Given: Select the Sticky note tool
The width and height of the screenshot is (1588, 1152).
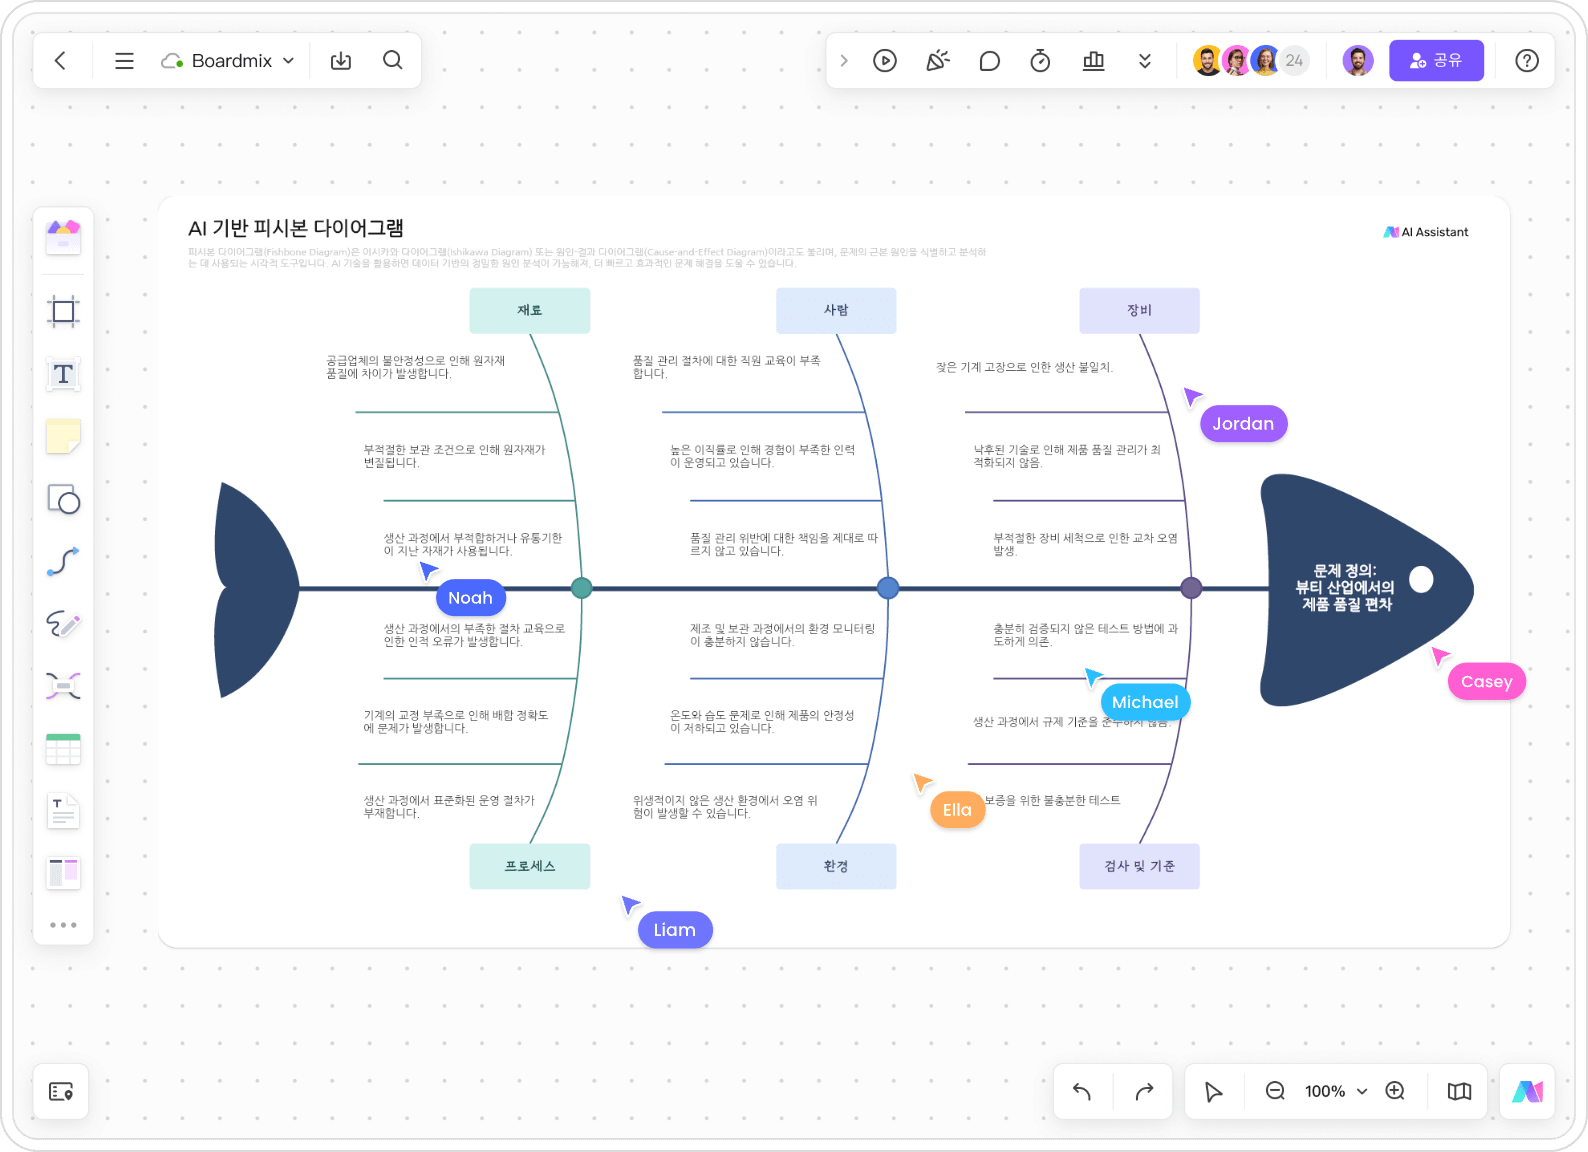Looking at the screenshot, I should pos(63,437).
